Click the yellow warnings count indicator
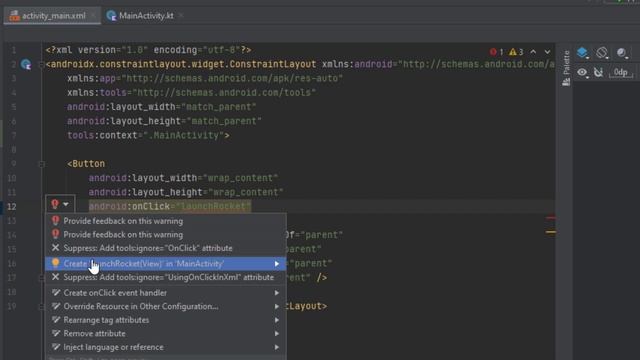The width and height of the screenshot is (640, 360). pos(516,52)
